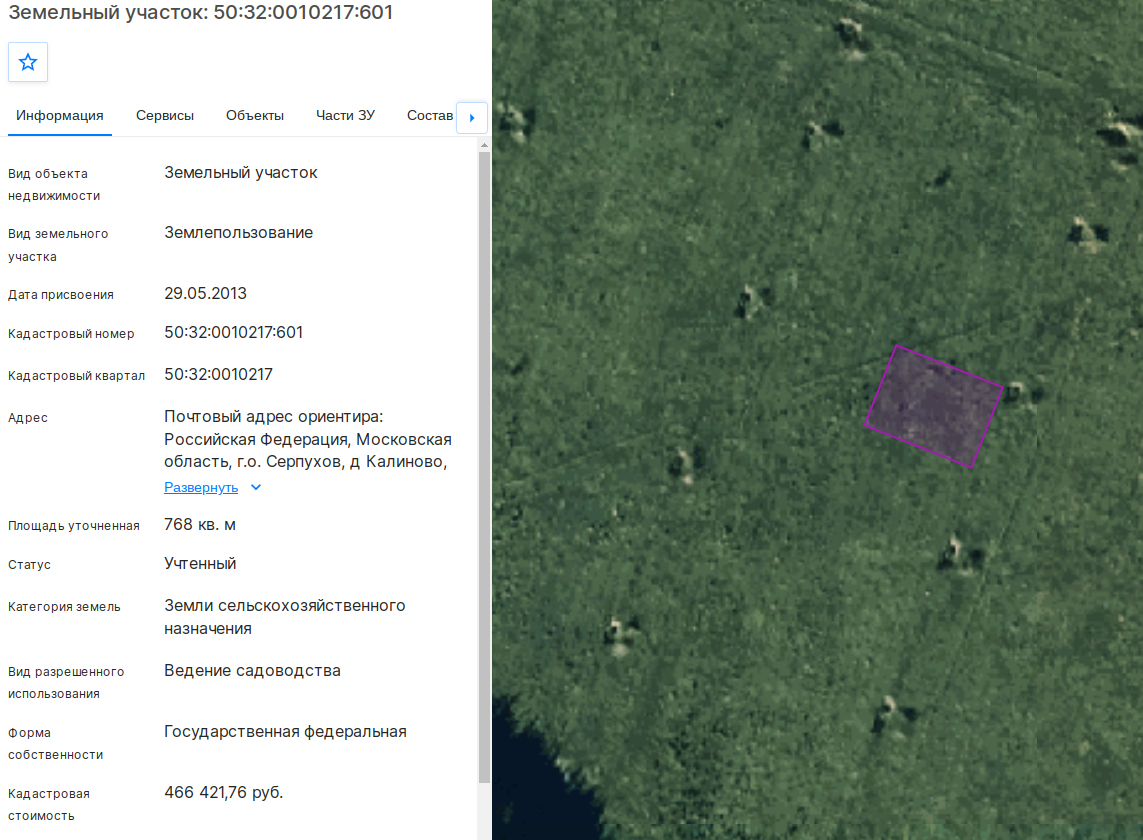Click the cadastral cost 466 421,76 руб.
This screenshot has height=840, width=1143.
[x=224, y=793]
